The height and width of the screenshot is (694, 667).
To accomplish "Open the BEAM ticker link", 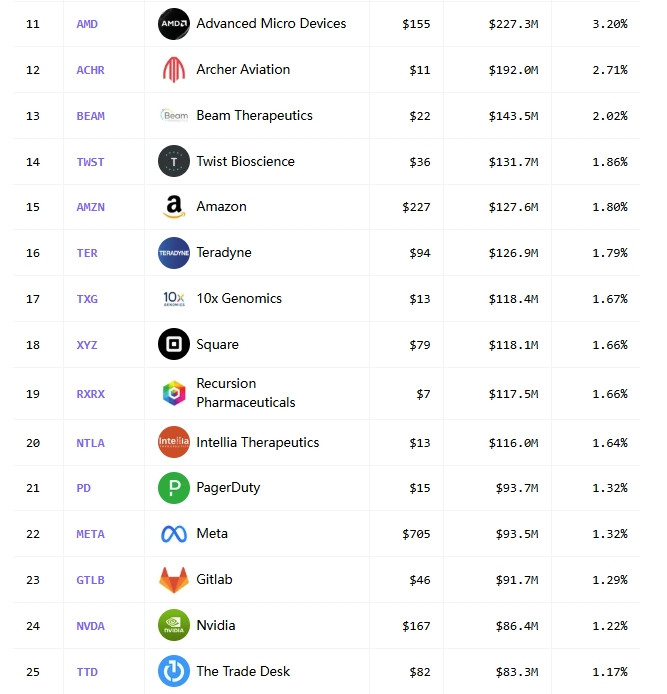I will 90,116.
